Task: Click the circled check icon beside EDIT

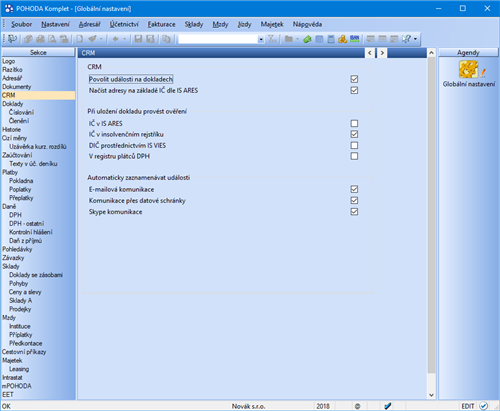Action: coord(484,406)
